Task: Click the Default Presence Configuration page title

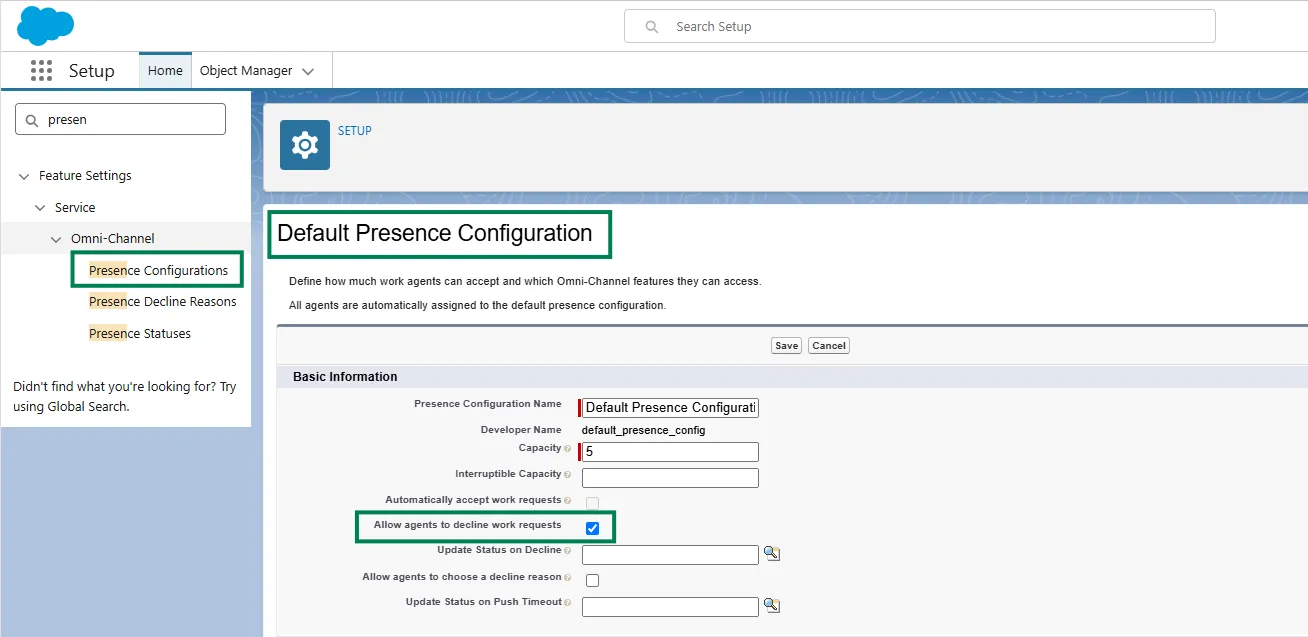Action: click(435, 234)
